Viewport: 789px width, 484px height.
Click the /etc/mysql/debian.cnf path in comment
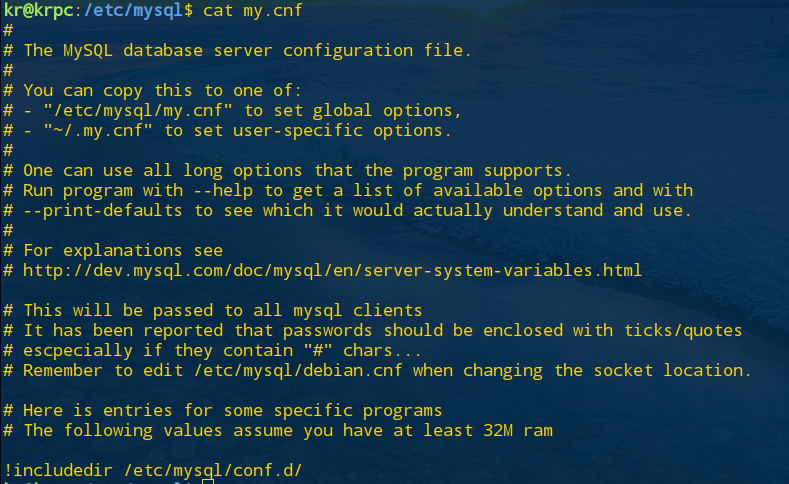tap(298, 371)
